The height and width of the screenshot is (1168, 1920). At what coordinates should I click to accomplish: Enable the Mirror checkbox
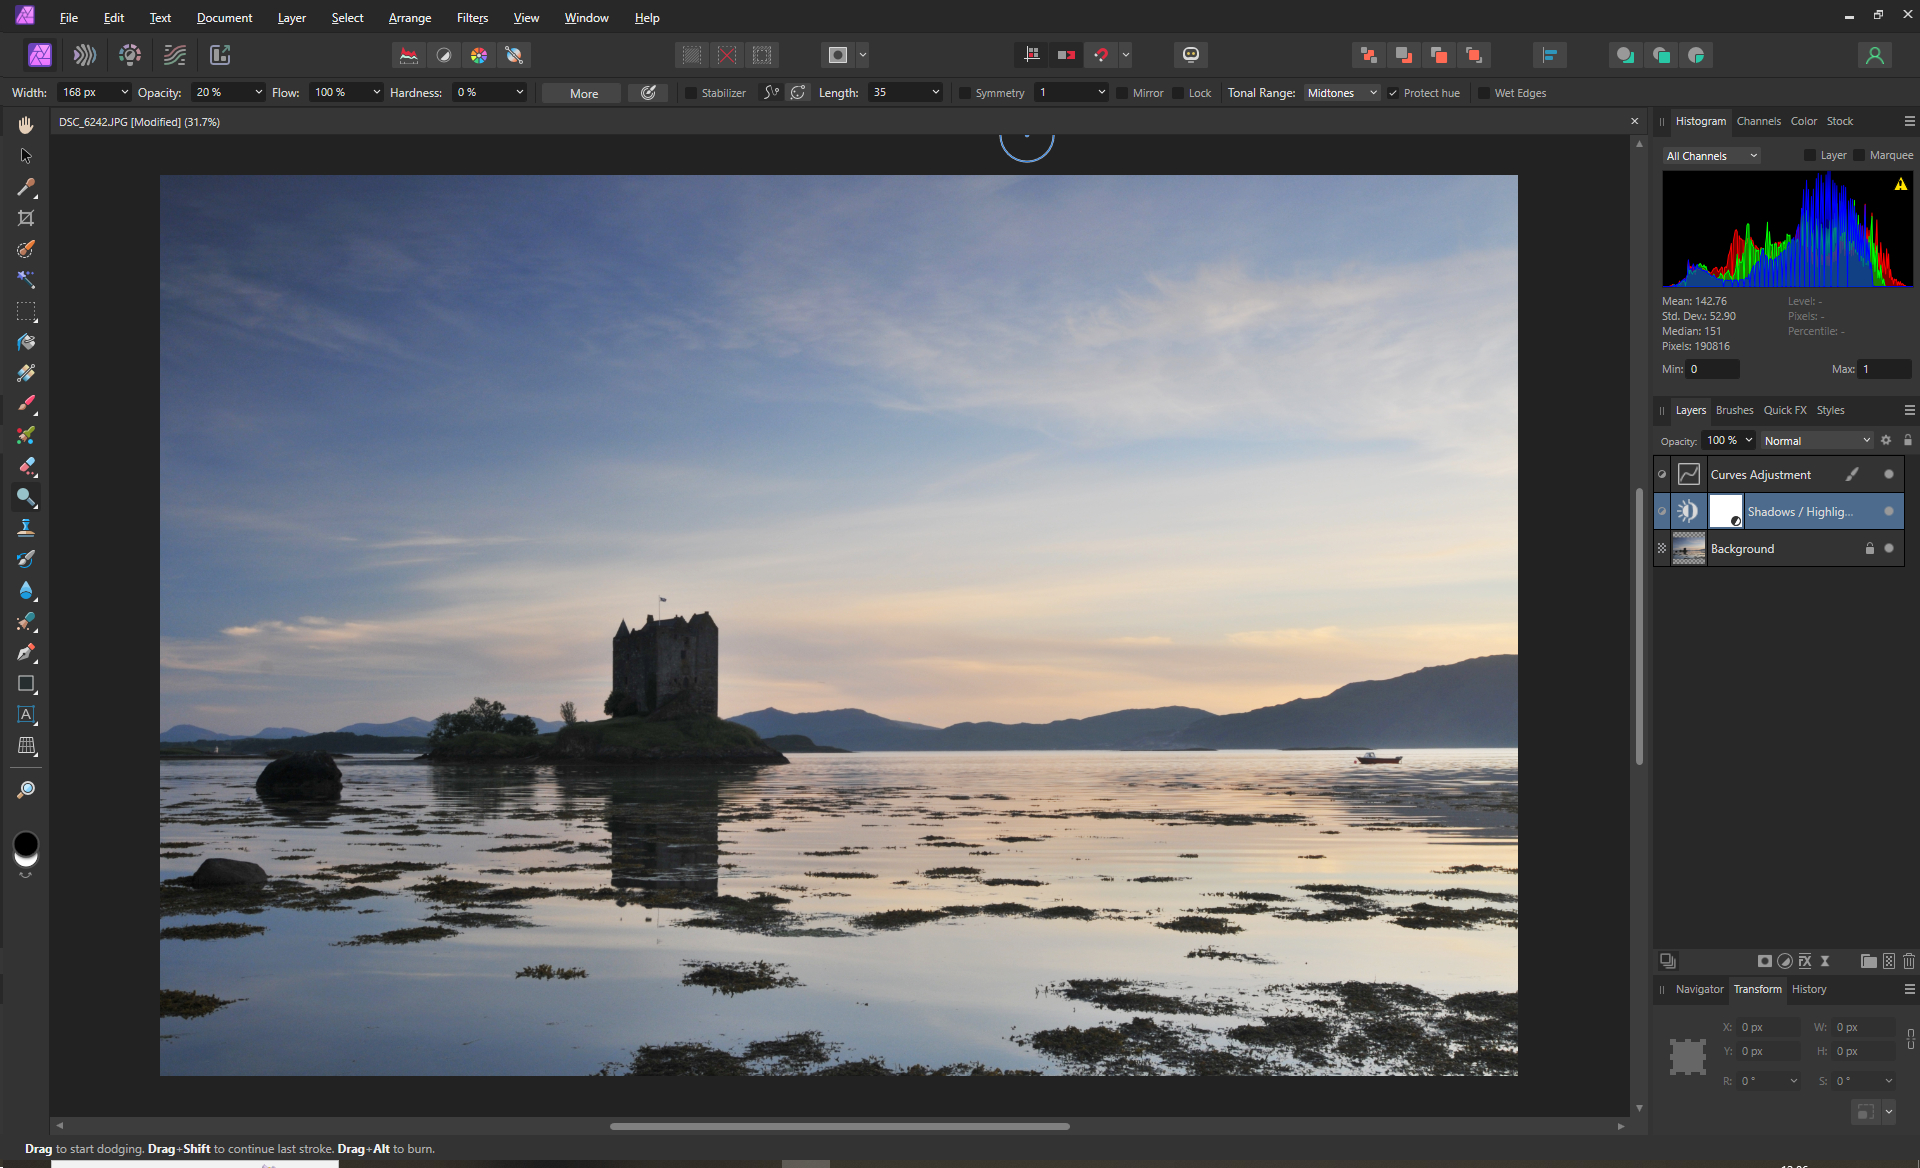[x=1122, y=93]
